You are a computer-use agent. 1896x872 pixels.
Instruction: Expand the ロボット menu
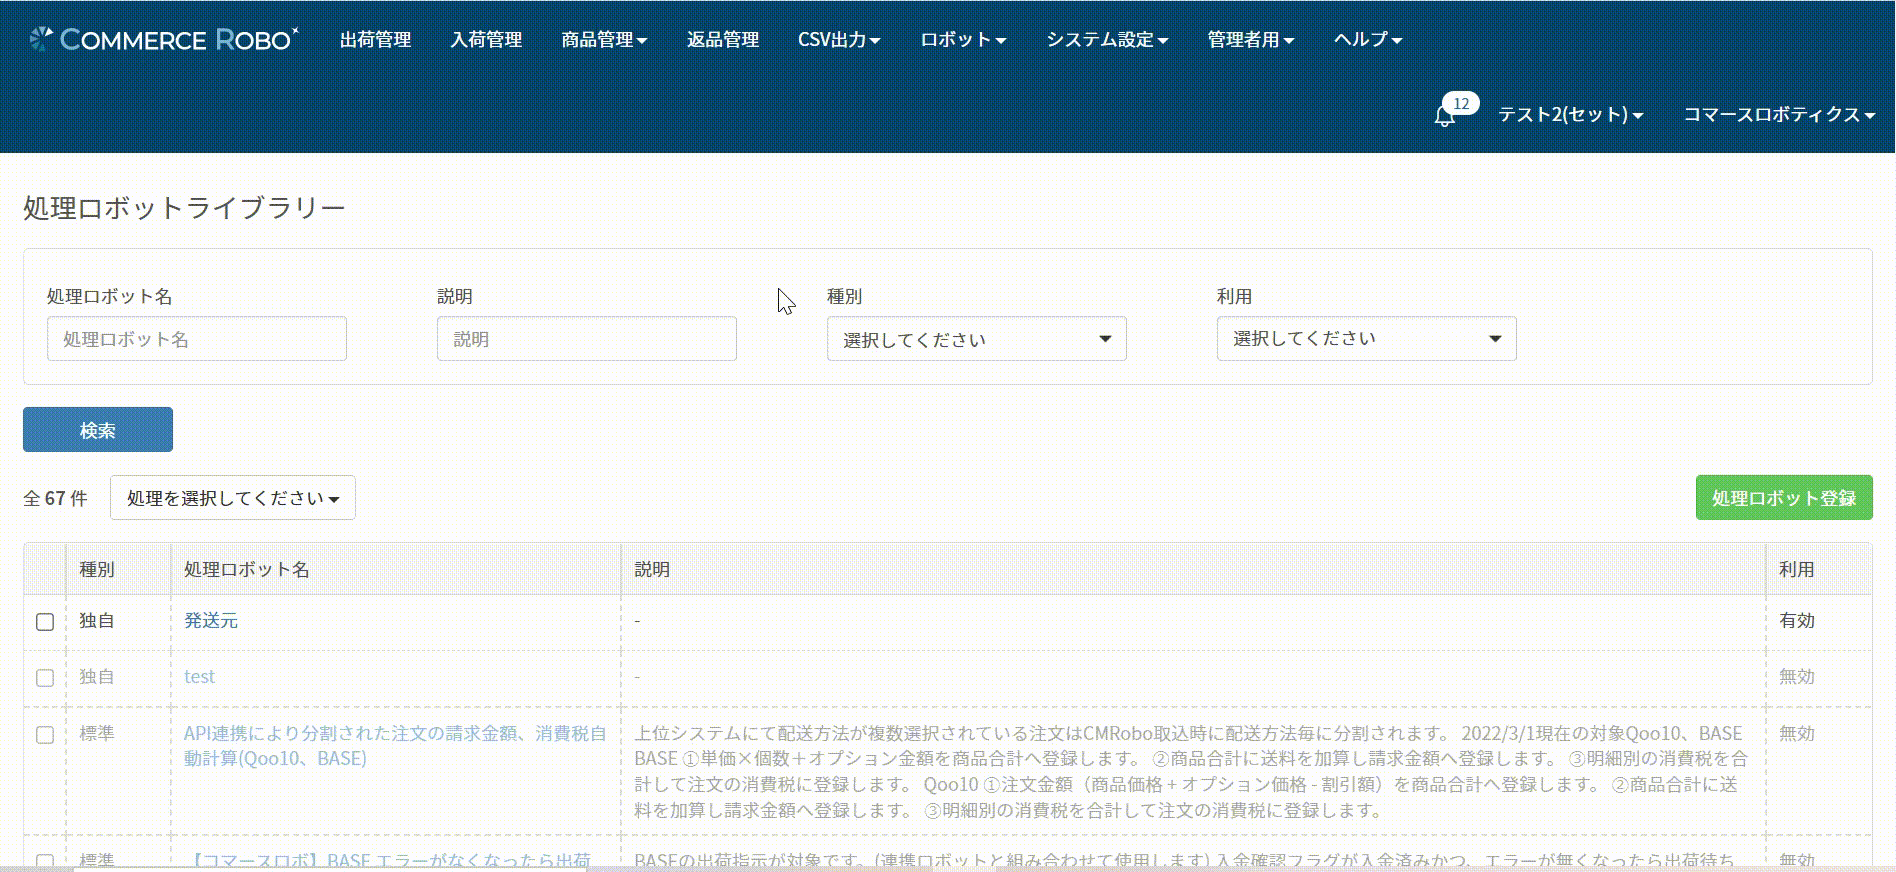(x=963, y=39)
